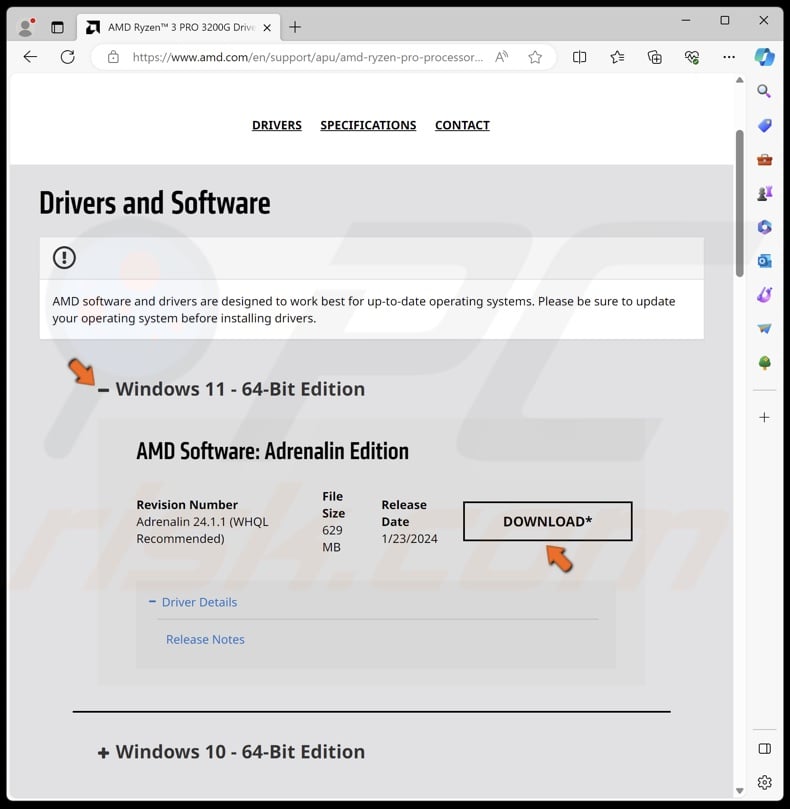The width and height of the screenshot is (790, 809).
Task: Jump to the SPECIFICATIONS section
Action: pos(368,125)
